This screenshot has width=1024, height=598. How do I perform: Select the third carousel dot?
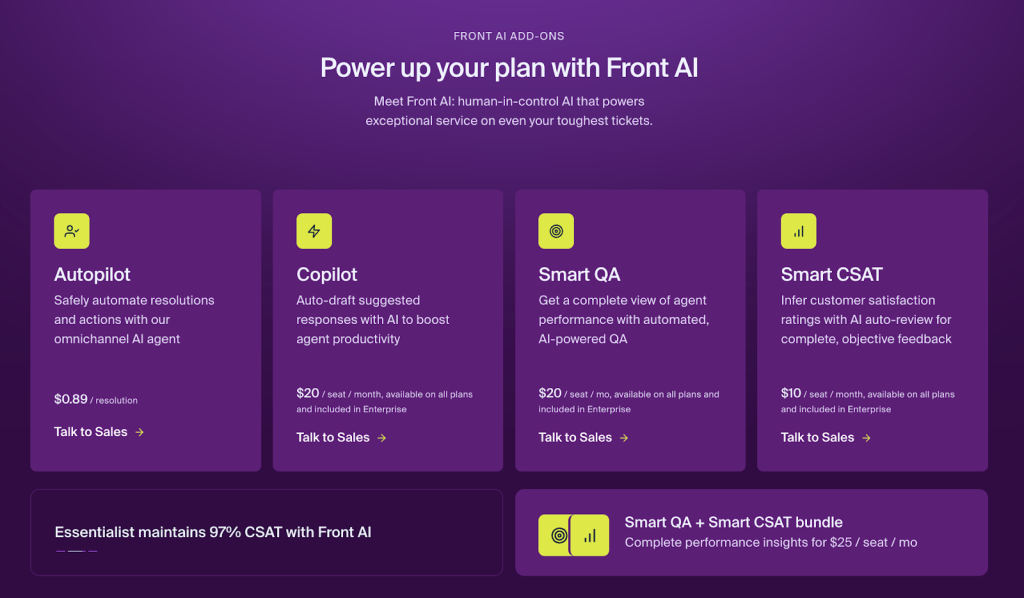(93, 551)
